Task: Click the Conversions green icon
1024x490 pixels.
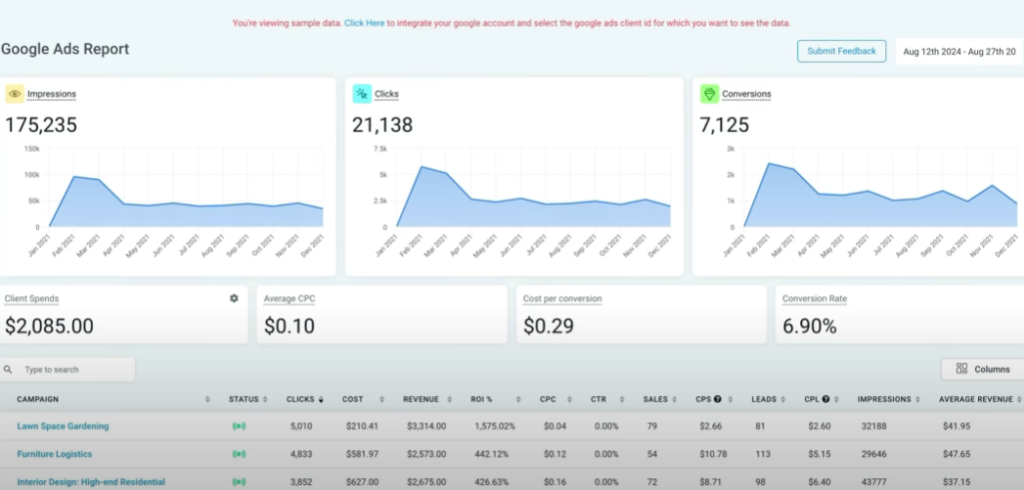Action: pos(709,94)
